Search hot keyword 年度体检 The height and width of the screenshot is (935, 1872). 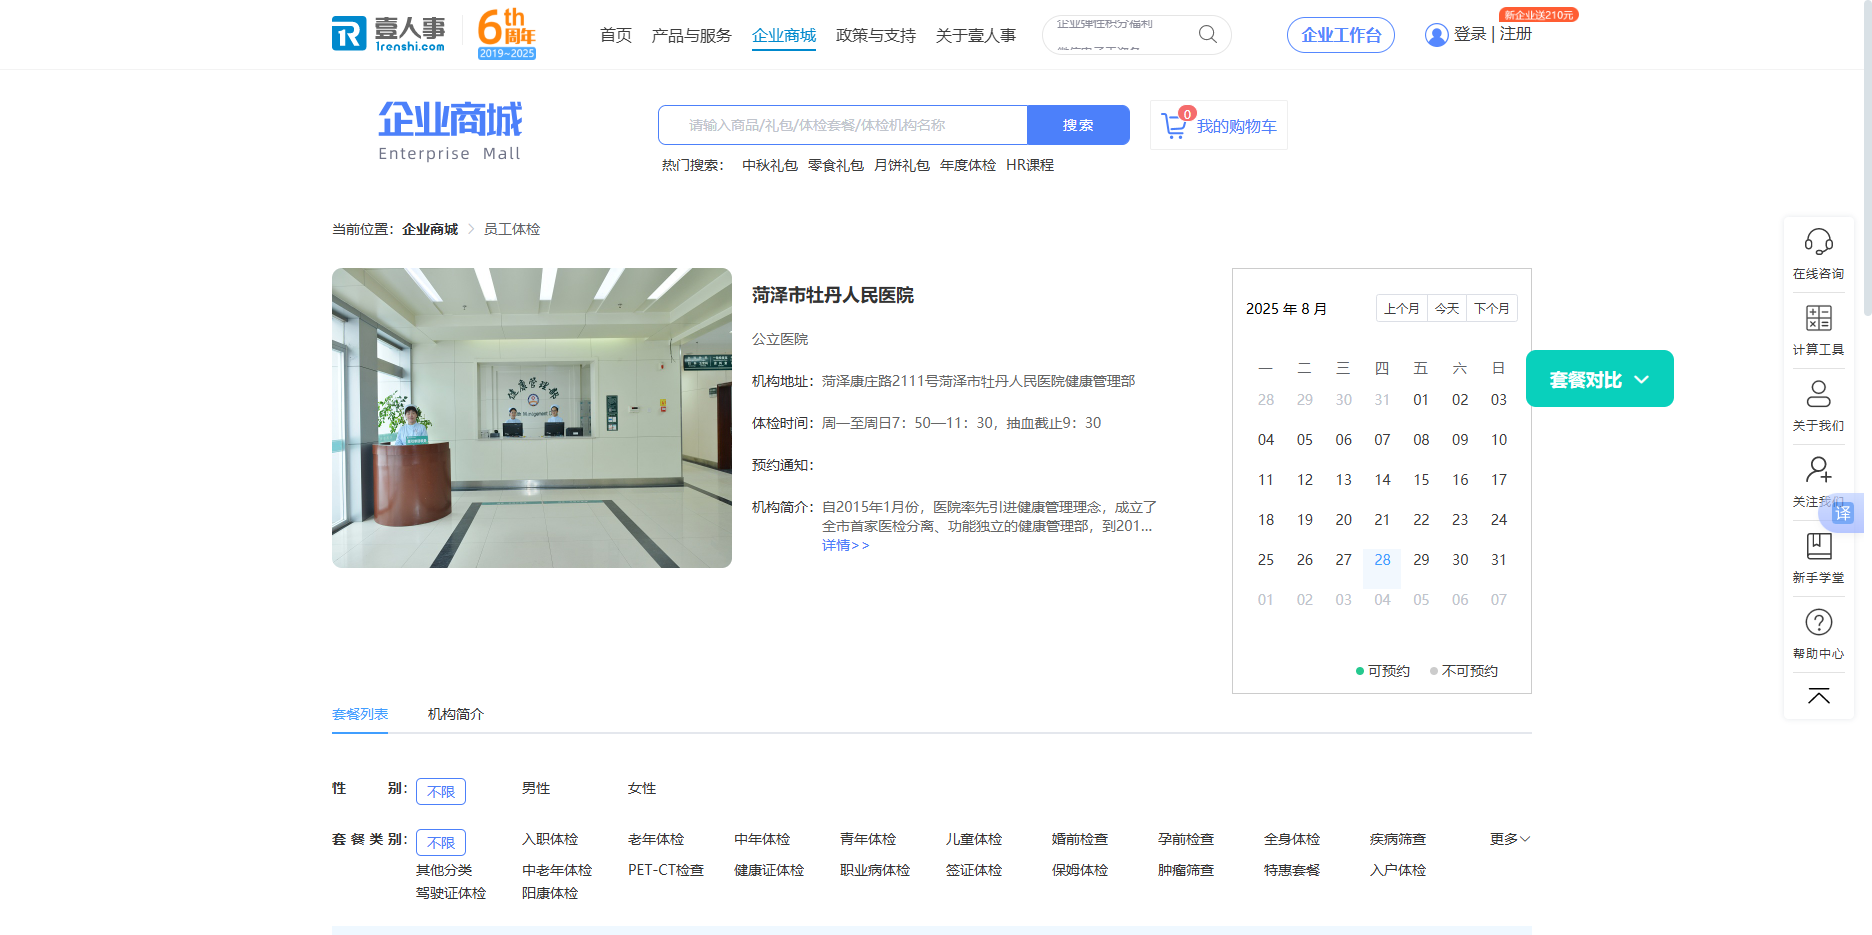tap(968, 165)
